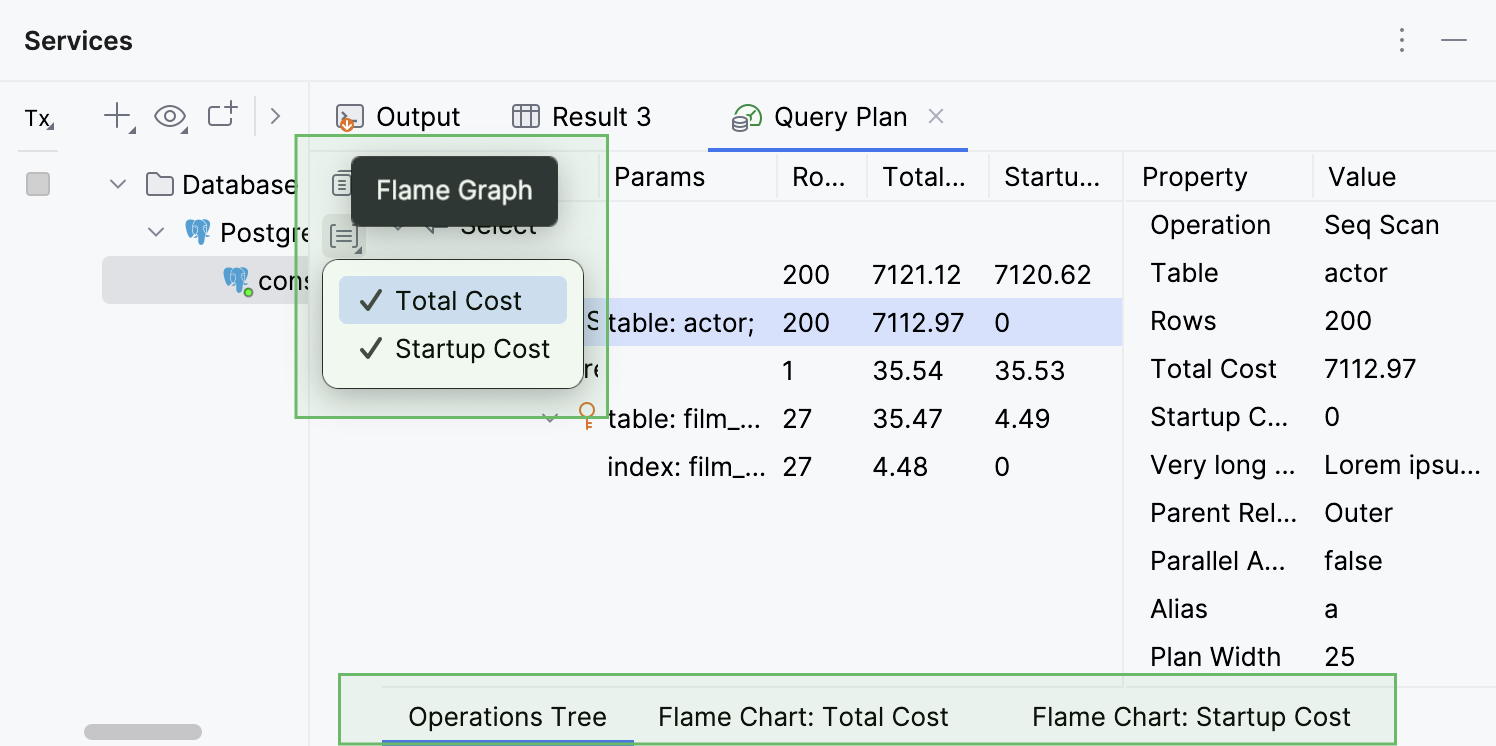Open the Services overflow menu

[1402, 40]
